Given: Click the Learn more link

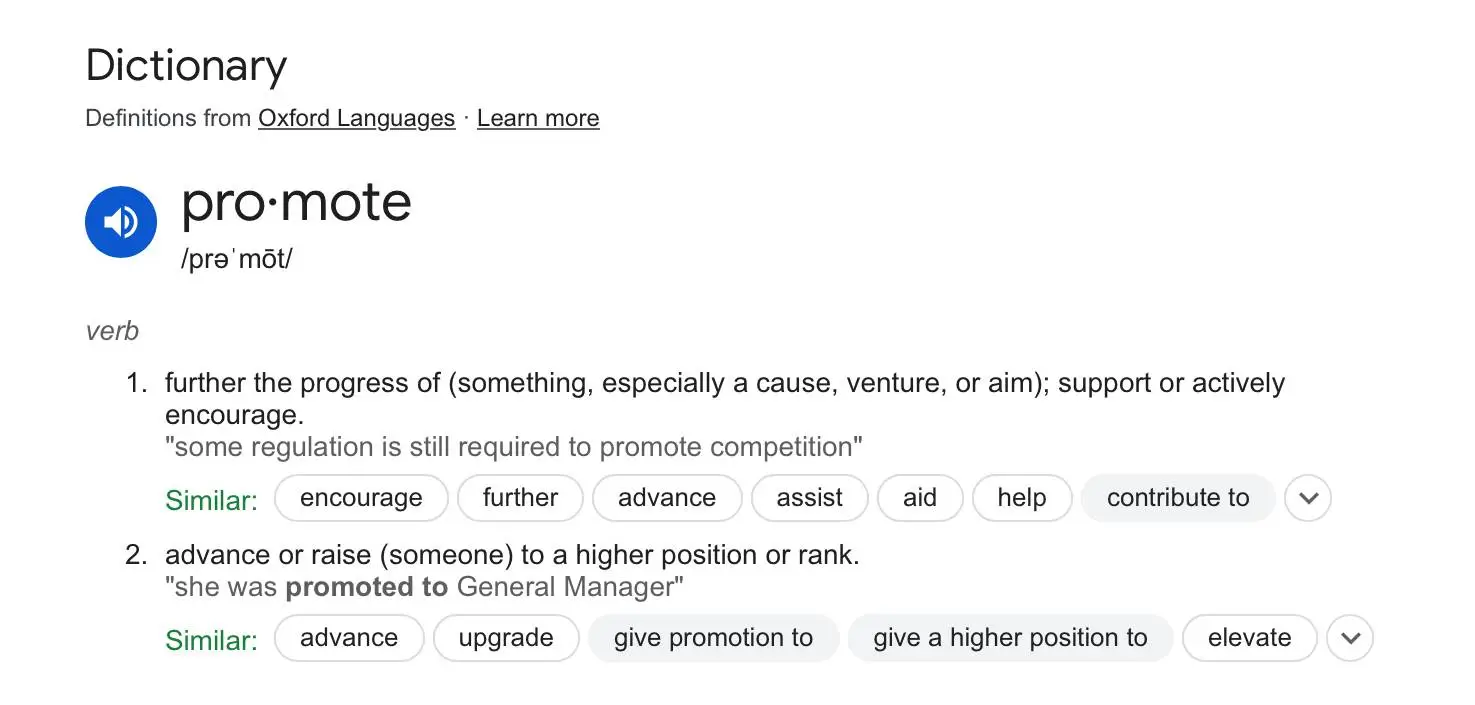Looking at the screenshot, I should click(x=538, y=118).
